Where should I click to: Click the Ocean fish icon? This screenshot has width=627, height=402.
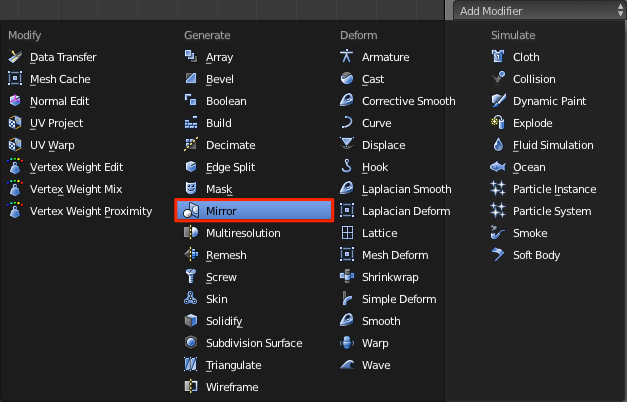point(498,166)
